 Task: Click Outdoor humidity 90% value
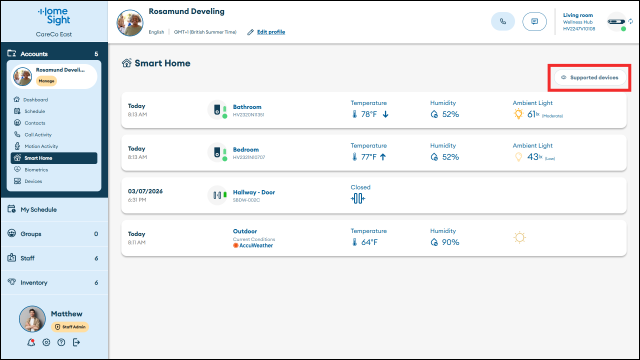coord(451,242)
